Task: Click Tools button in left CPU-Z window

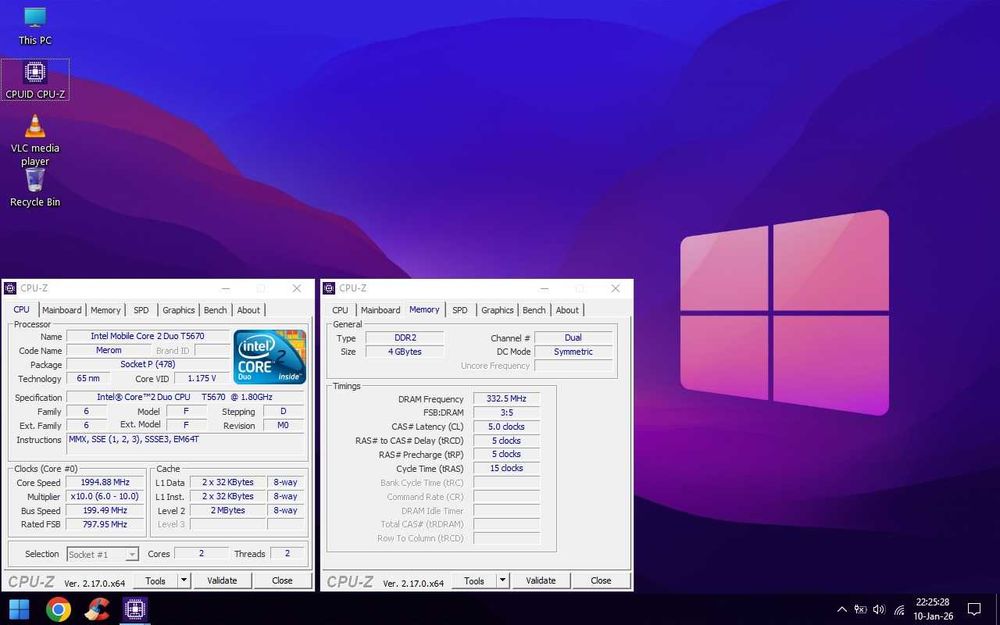Action: (x=155, y=581)
